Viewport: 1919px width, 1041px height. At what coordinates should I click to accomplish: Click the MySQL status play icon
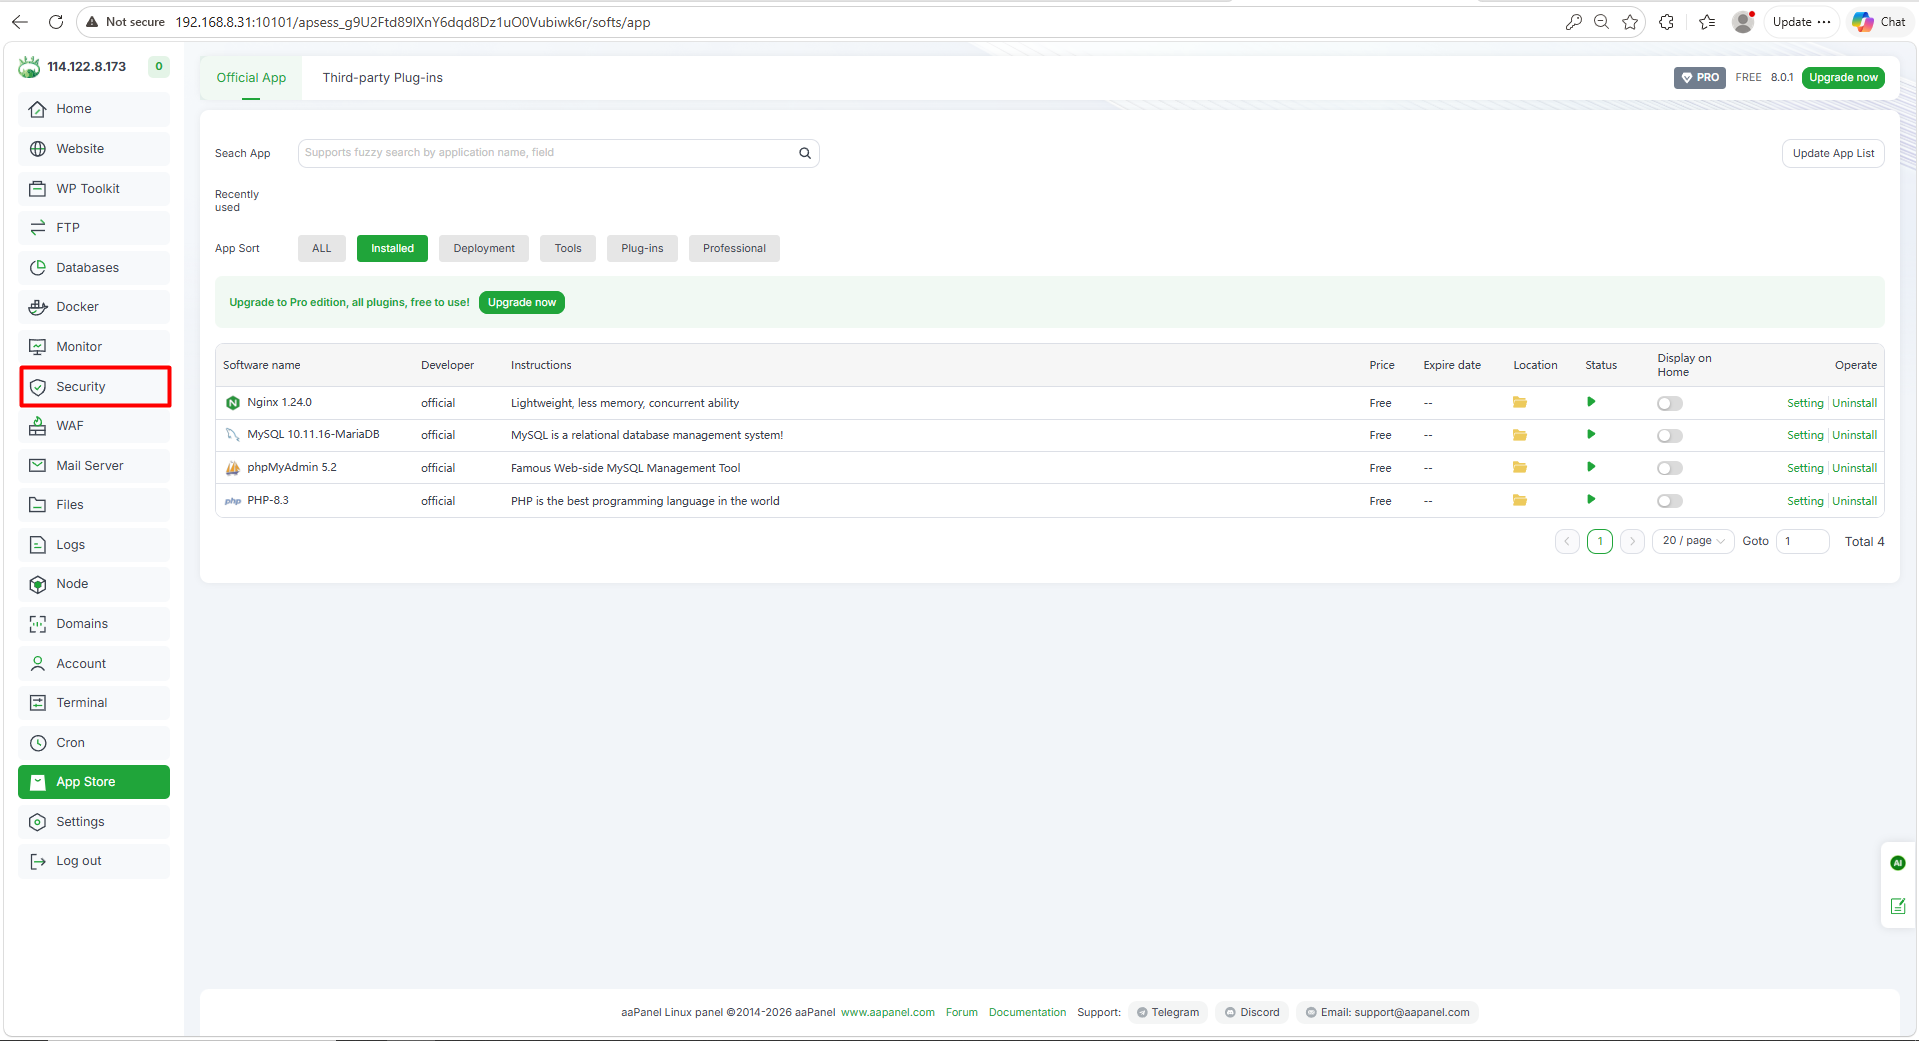coord(1590,435)
